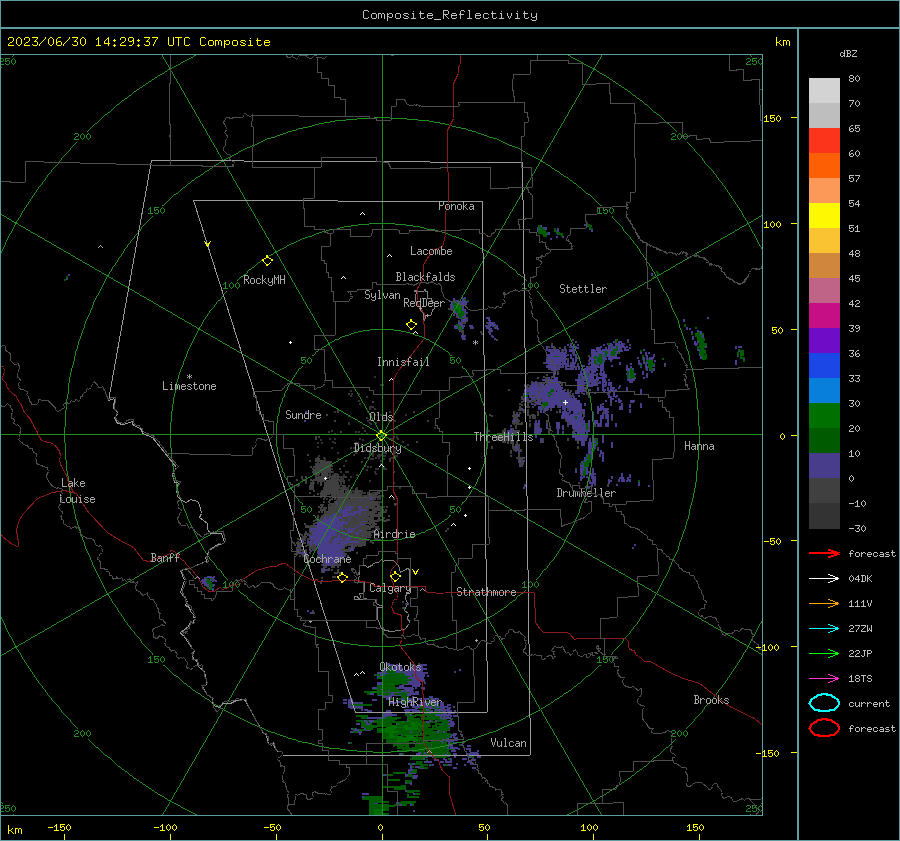Click the Brooks city label
Image resolution: width=900 pixels, height=841 pixels.
pyautogui.click(x=711, y=700)
